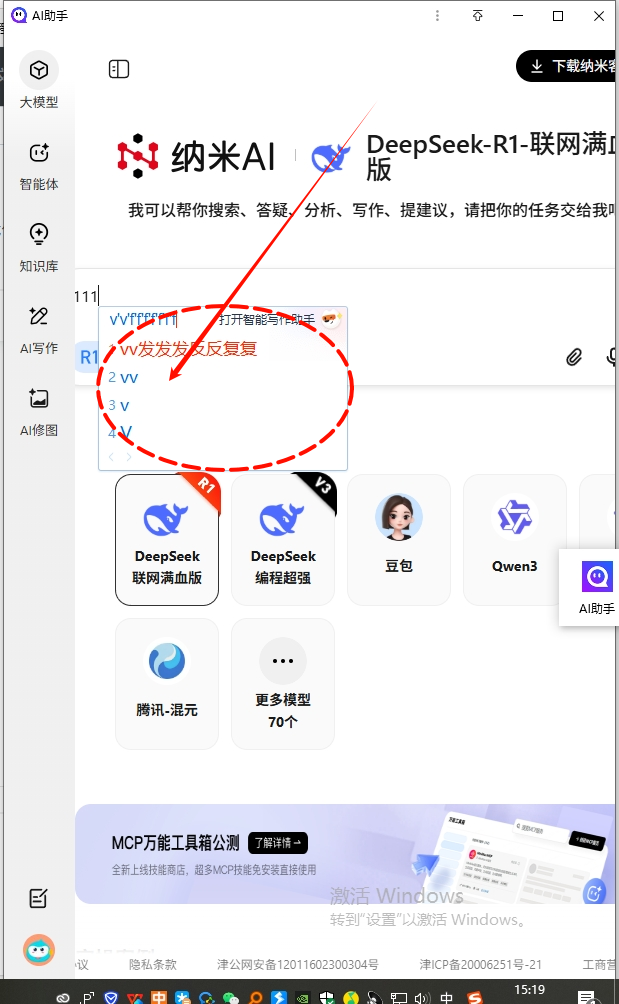Click the volume speaker icon in the taskbar

point(422,997)
